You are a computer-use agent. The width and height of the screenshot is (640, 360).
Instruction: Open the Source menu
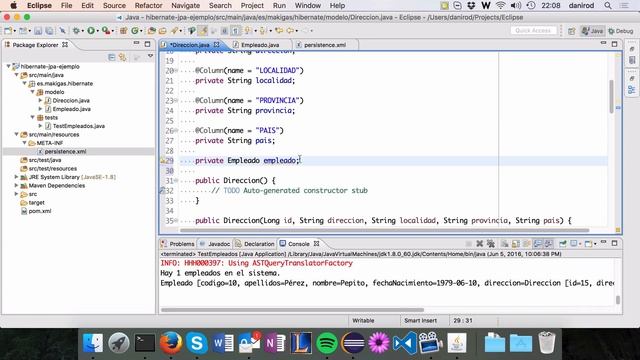click(x=114, y=6)
